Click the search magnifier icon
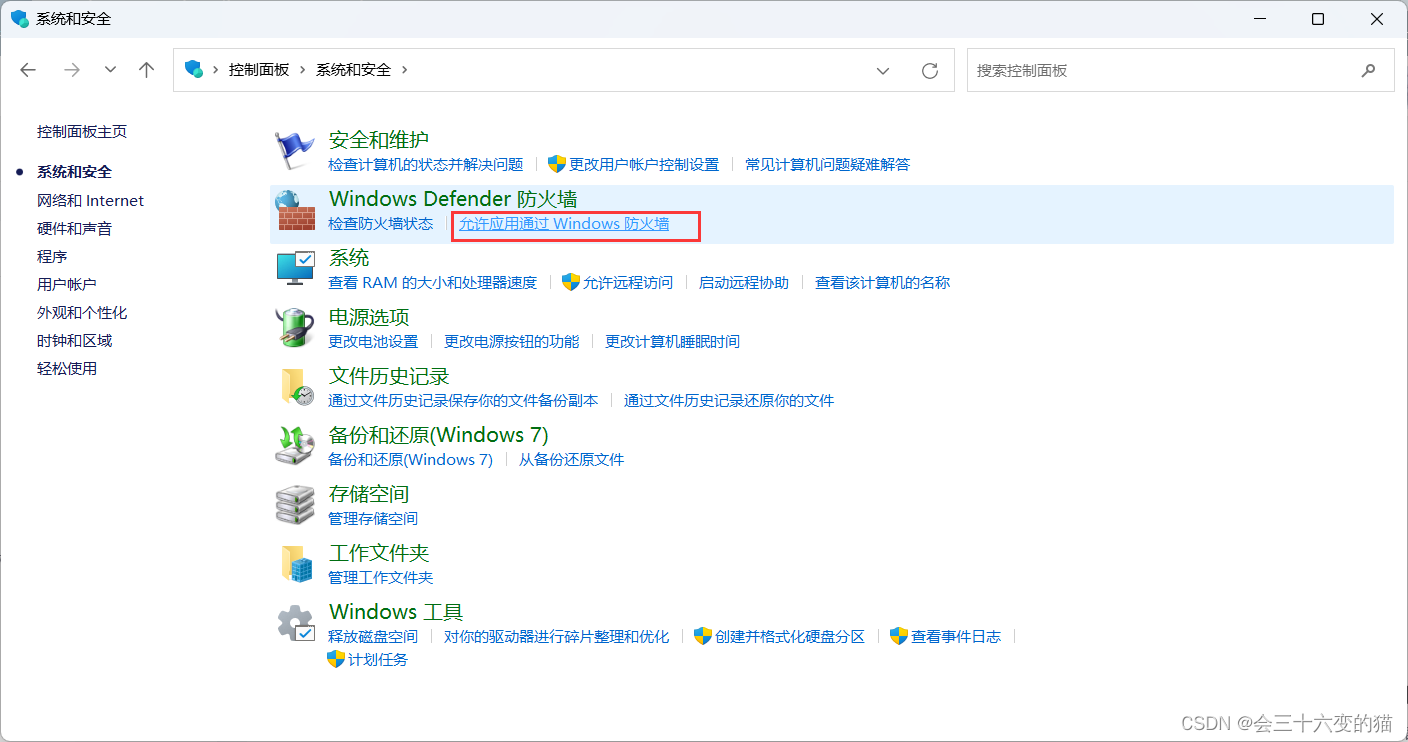Screen dimensions: 1408x742 [1369, 70]
